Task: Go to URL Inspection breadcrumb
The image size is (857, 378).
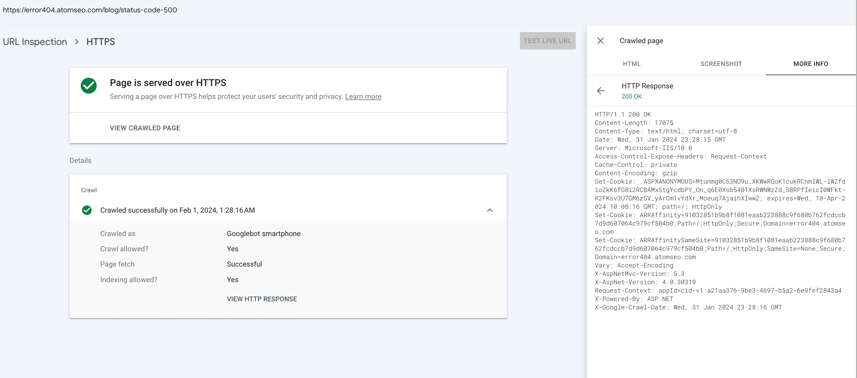Action: [35, 42]
